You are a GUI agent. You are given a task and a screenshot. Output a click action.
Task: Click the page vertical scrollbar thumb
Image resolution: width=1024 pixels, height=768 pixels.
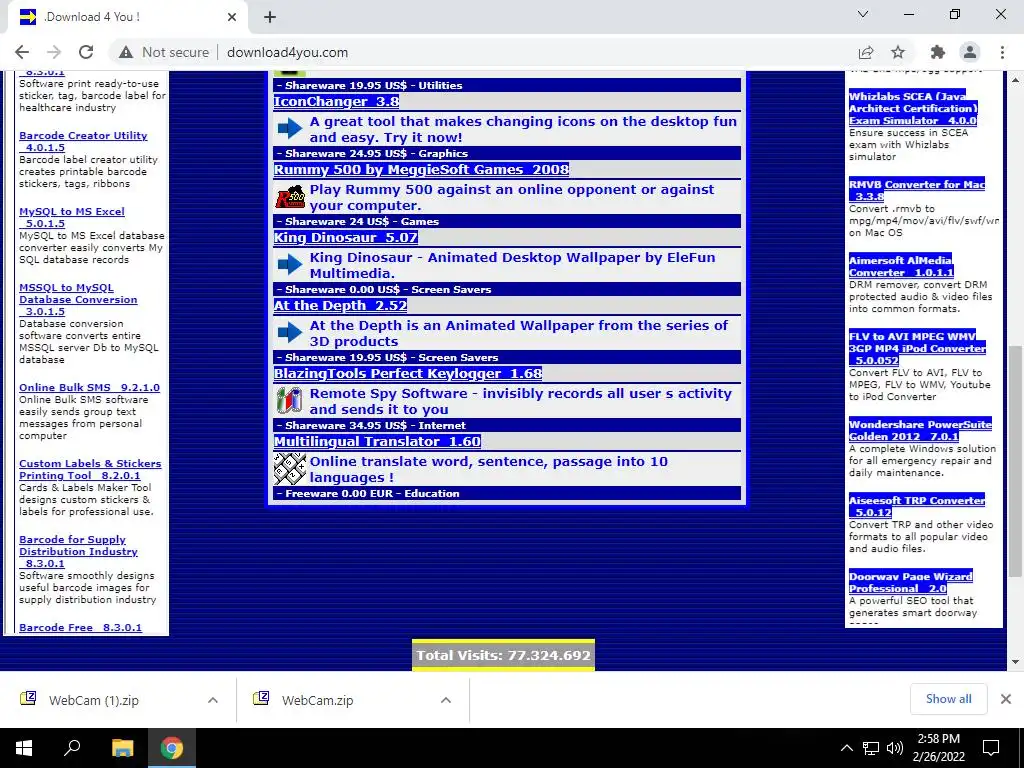click(1016, 460)
